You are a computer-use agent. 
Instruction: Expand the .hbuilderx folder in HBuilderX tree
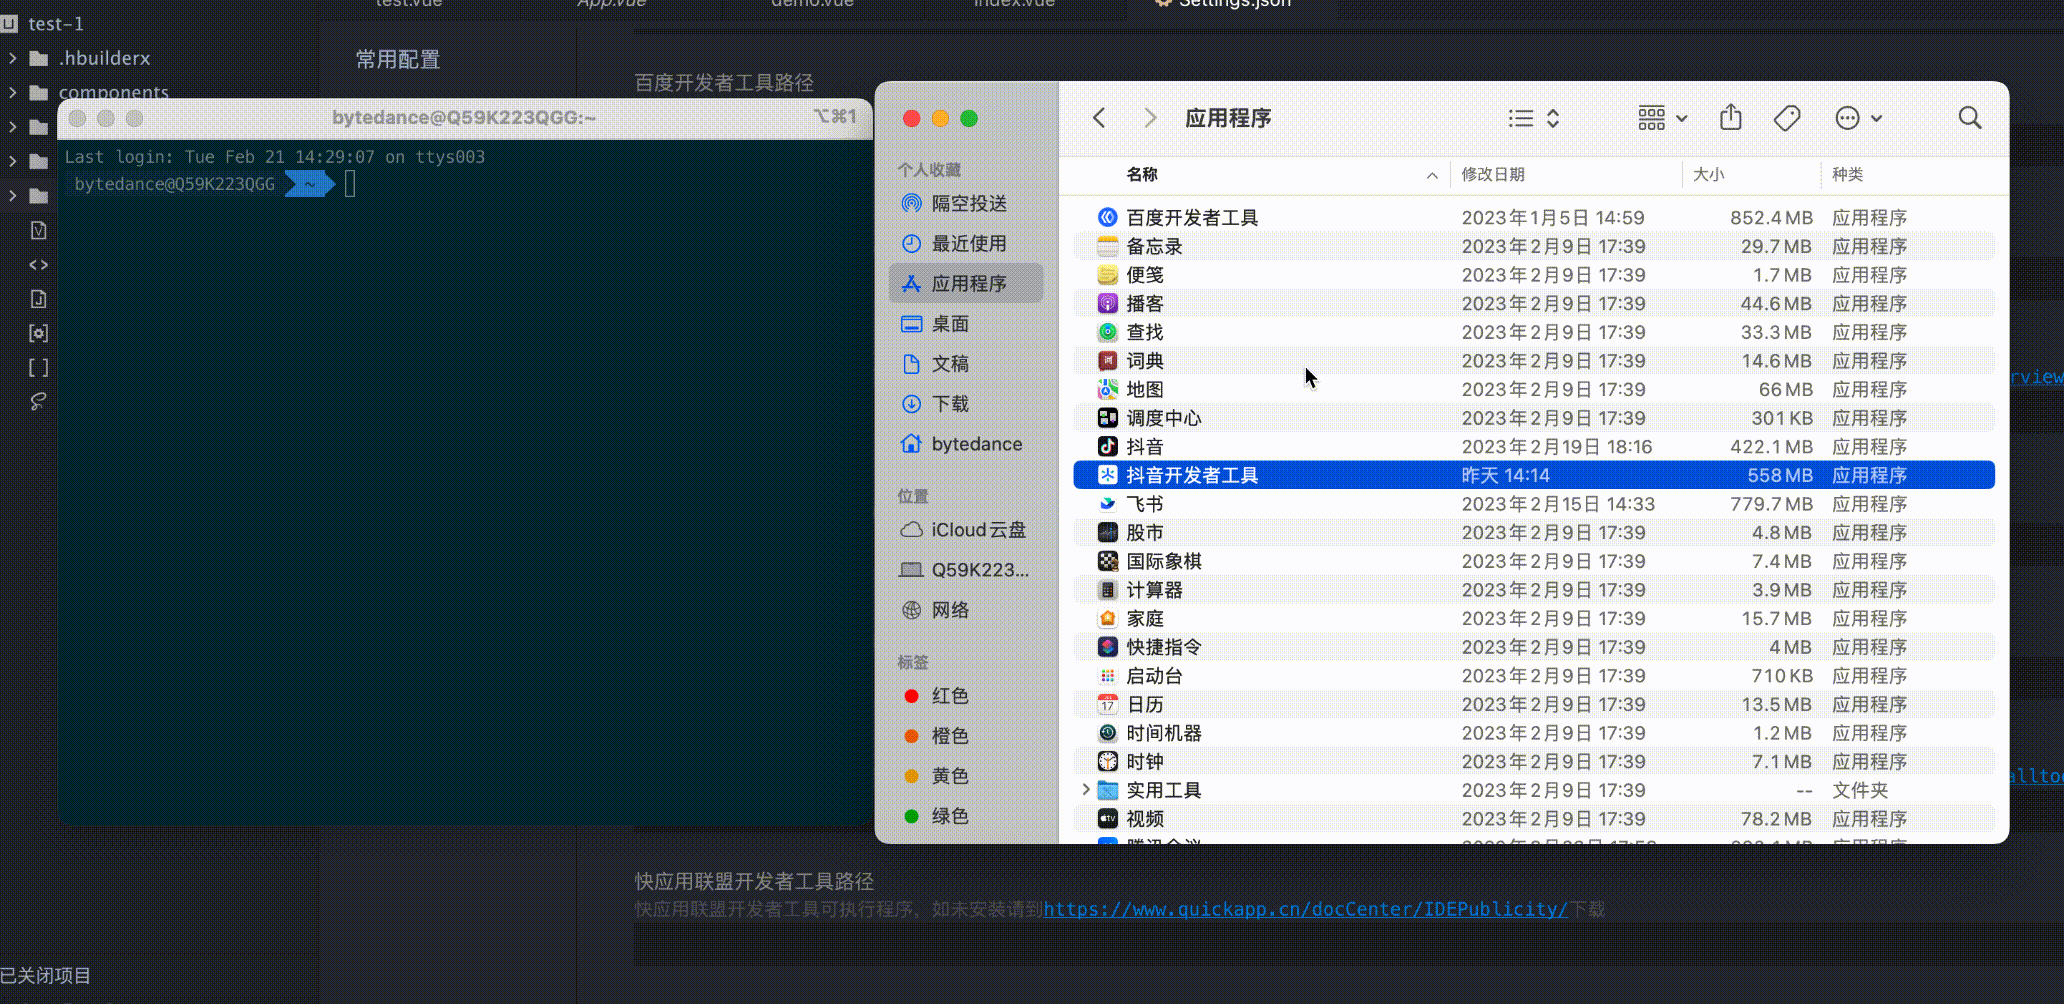pos(12,58)
